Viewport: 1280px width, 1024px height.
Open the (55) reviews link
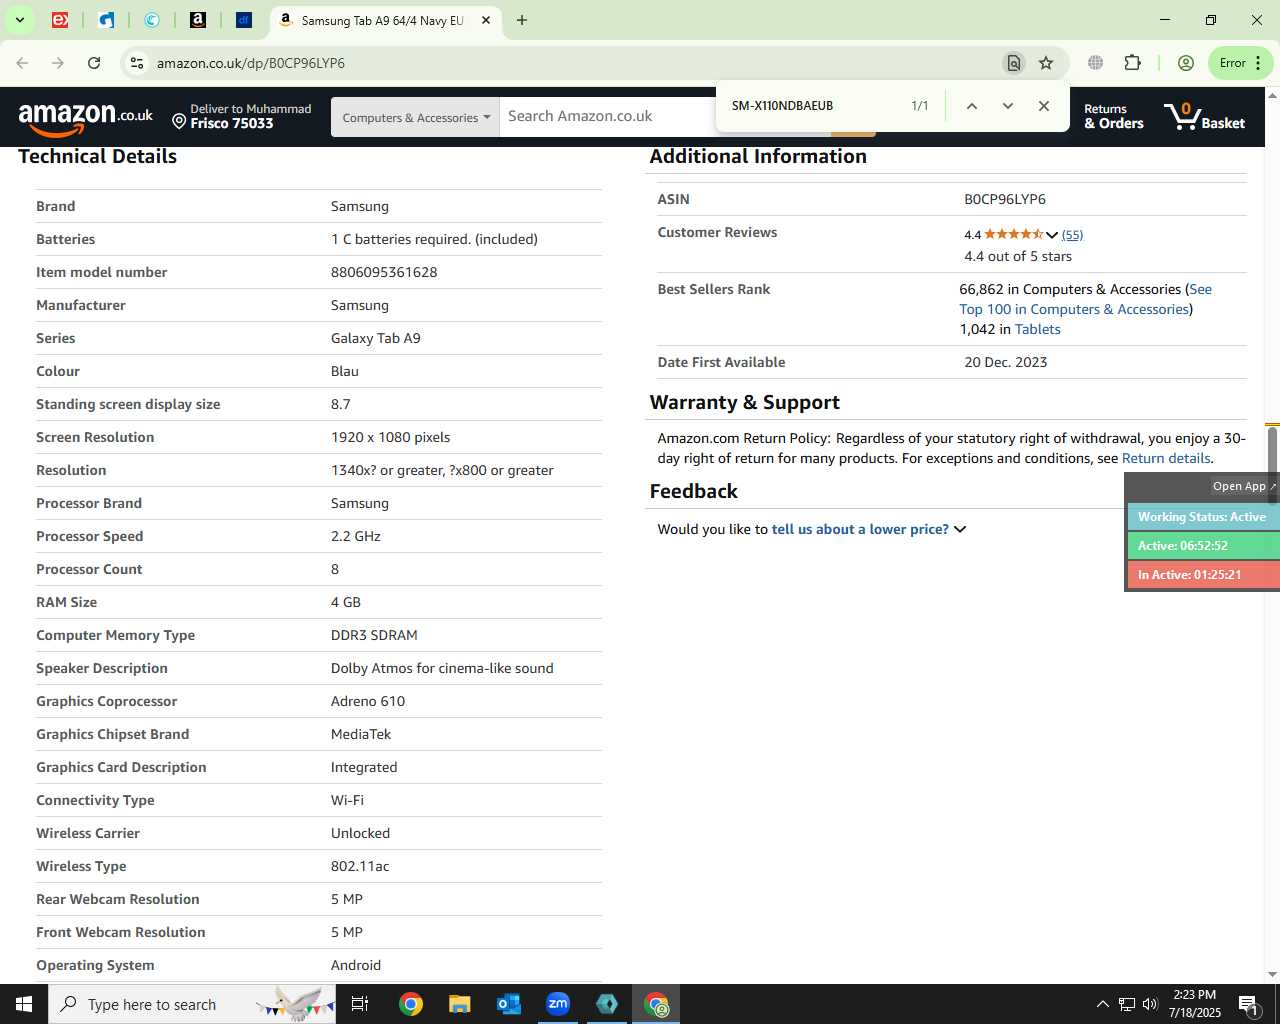click(x=1072, y=235)
